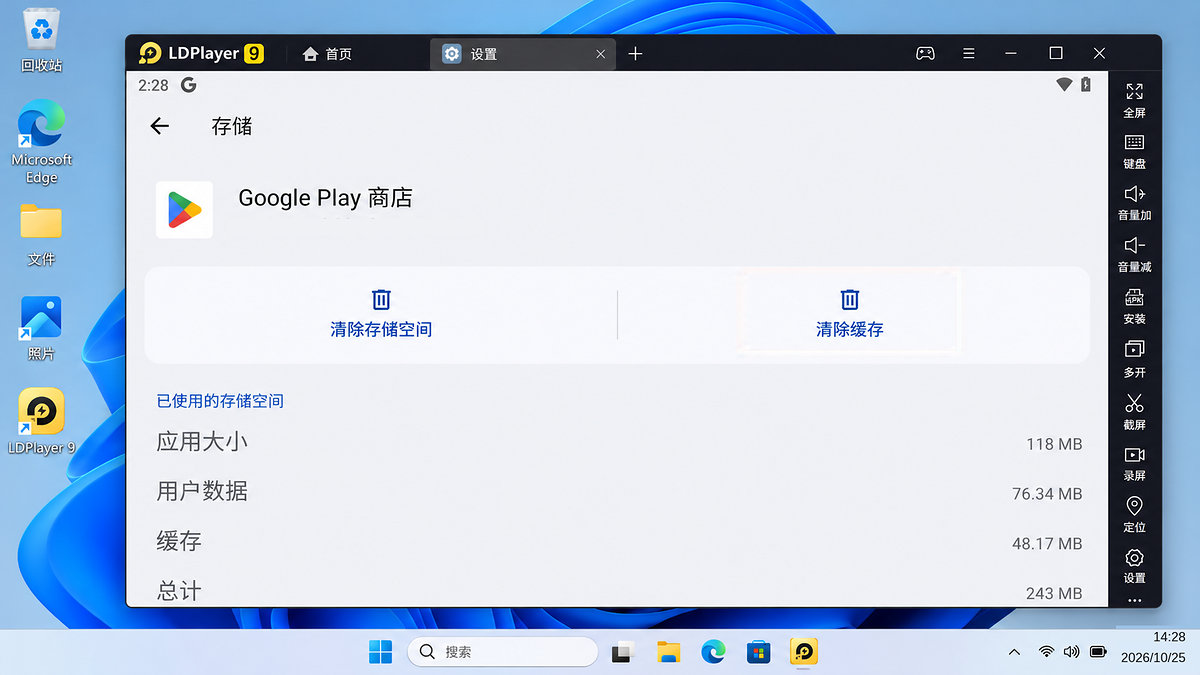
Task: Click 清除存储空间 trash button
Action: pos(381,314)
